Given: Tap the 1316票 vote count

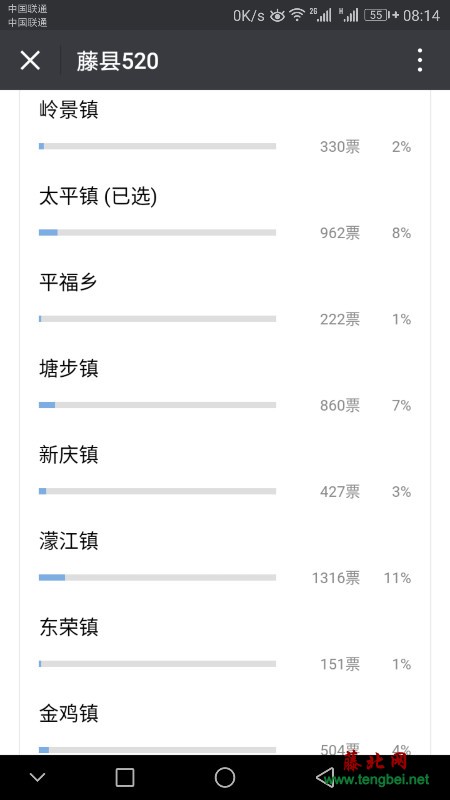Looking at the screenshot, I should 336,578.
